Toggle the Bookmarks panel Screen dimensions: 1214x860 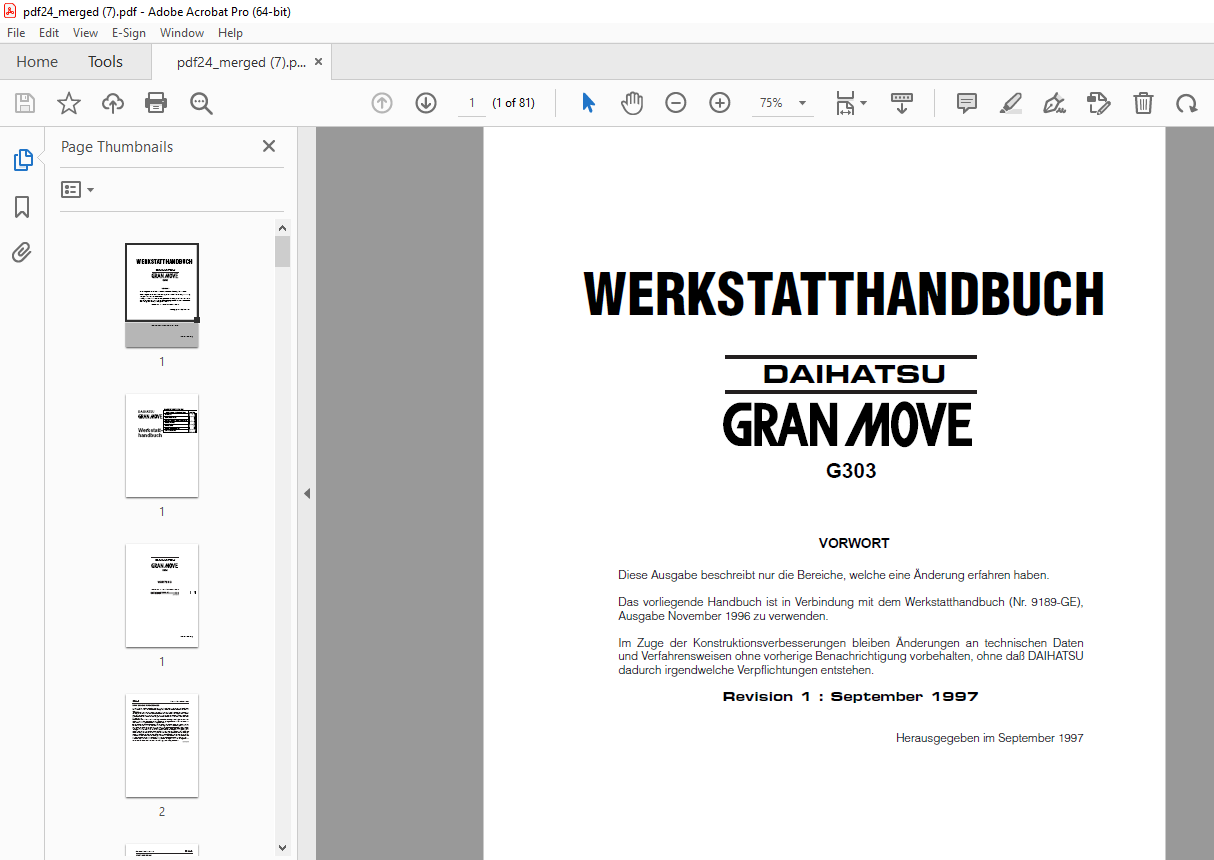point(22,207)
